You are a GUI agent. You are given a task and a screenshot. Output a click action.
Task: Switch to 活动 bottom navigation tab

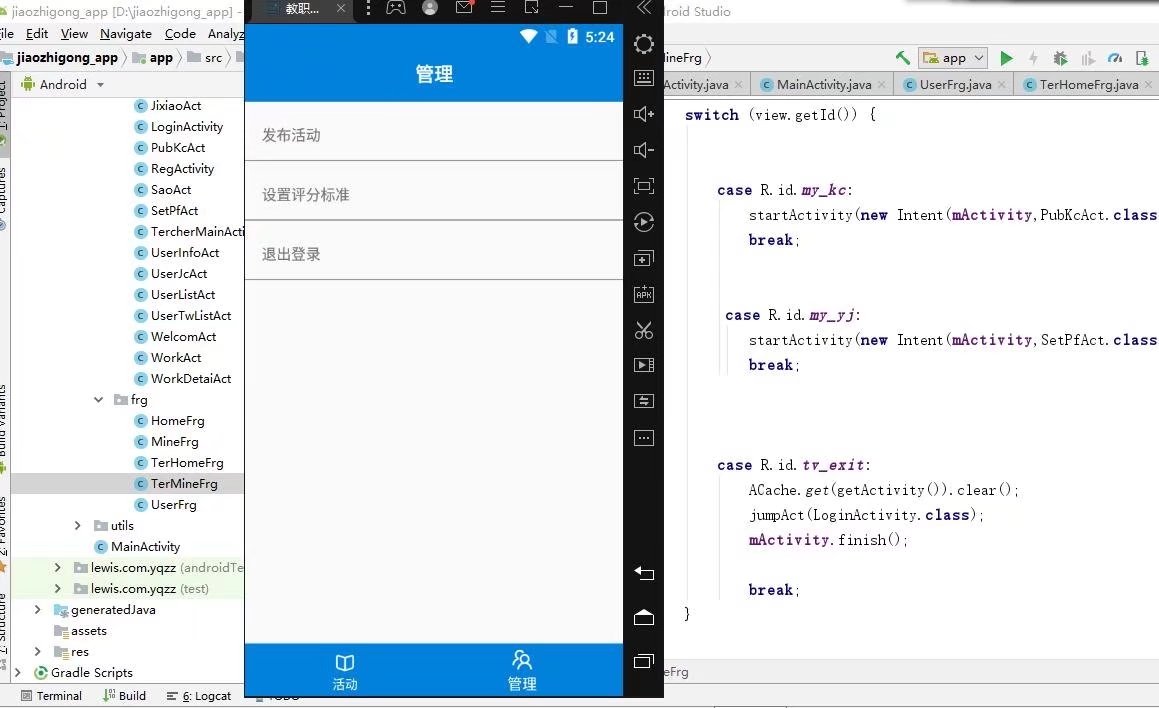(x=344, y=670)
